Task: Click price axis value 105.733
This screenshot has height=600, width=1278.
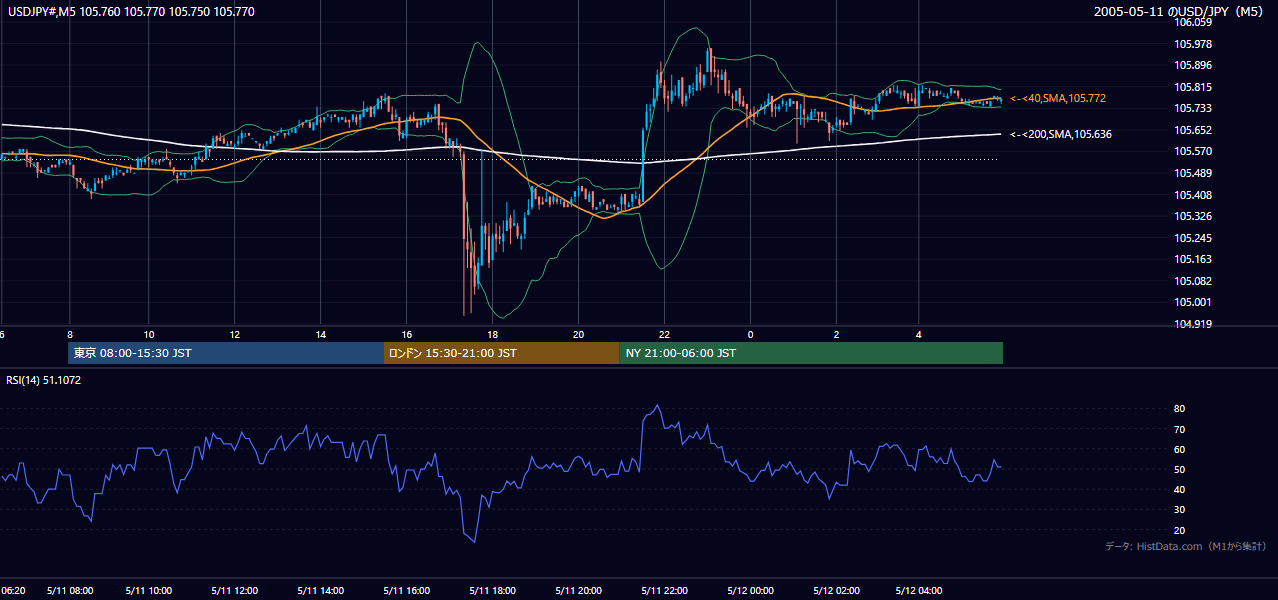Action: (x=1192, y=108)
